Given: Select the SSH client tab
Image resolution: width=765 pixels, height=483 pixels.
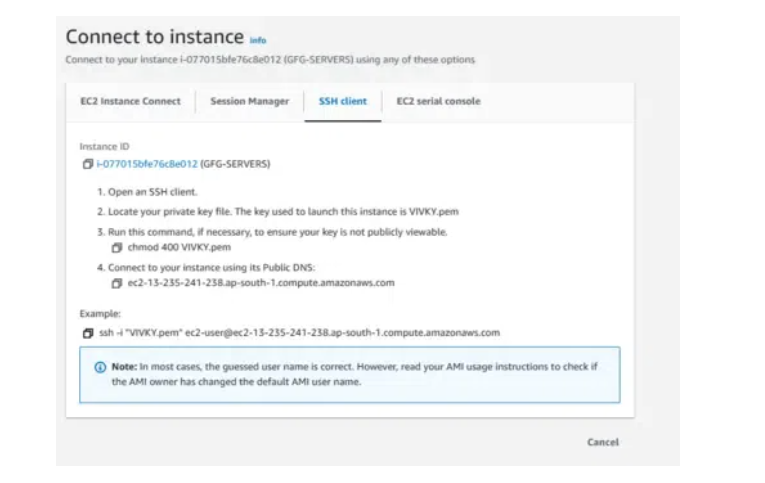Looking at the screenshot, I should 341,101.
